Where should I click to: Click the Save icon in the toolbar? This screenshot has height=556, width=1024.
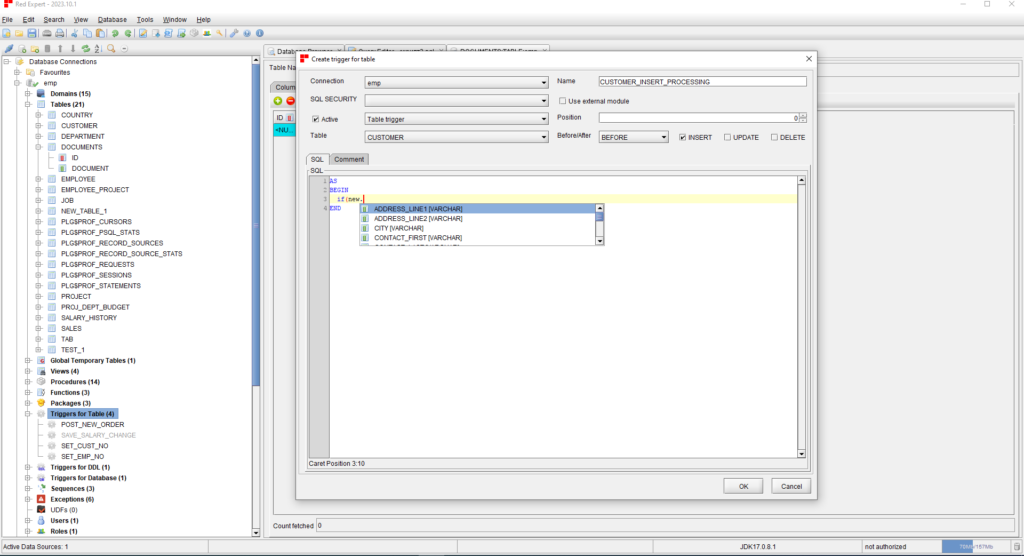point(32,33)
